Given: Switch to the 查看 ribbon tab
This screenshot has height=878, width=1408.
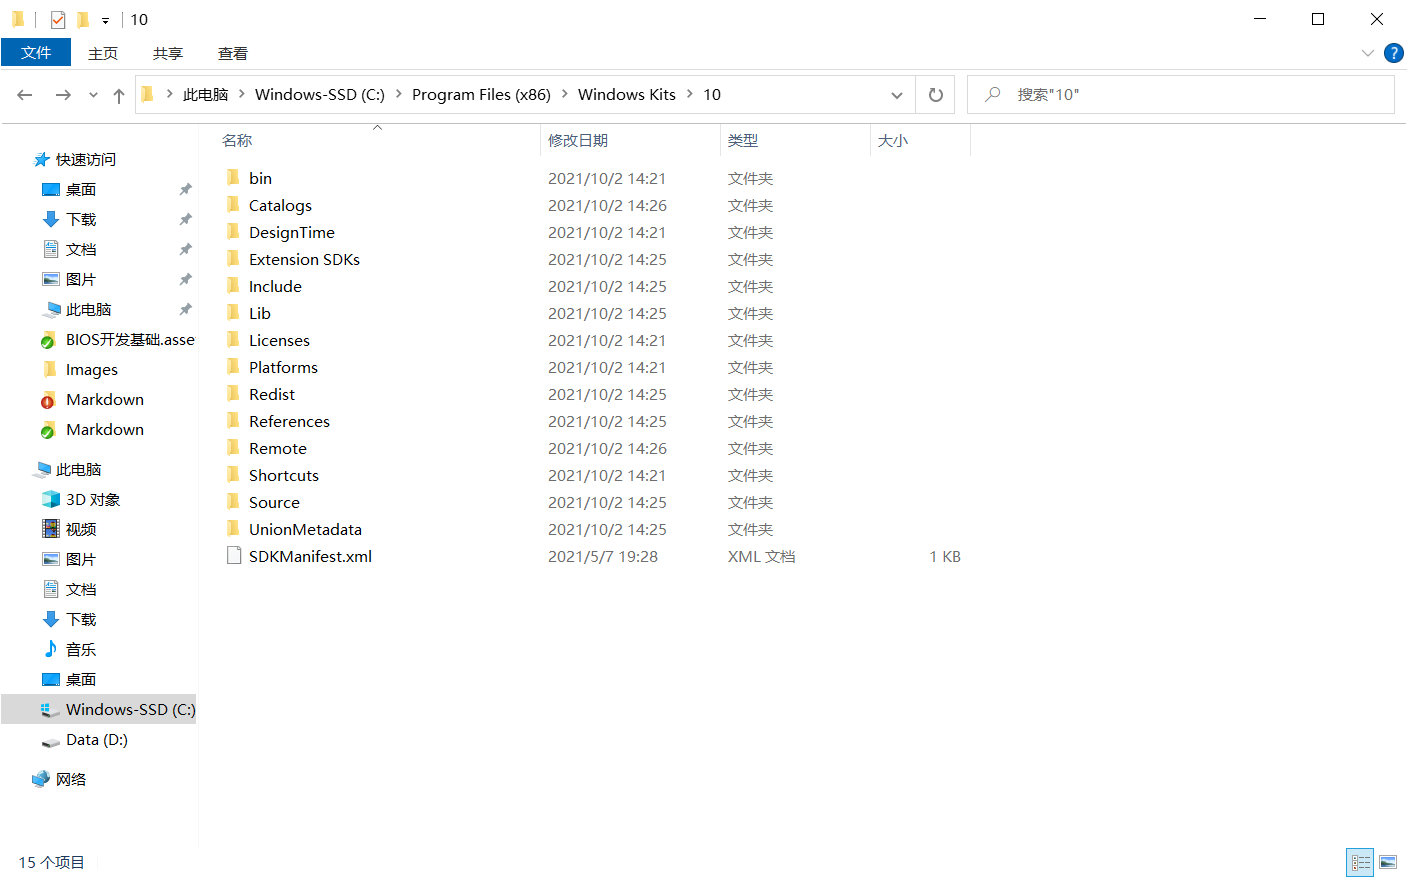Looking at the screenshot, I should [232, 53].
